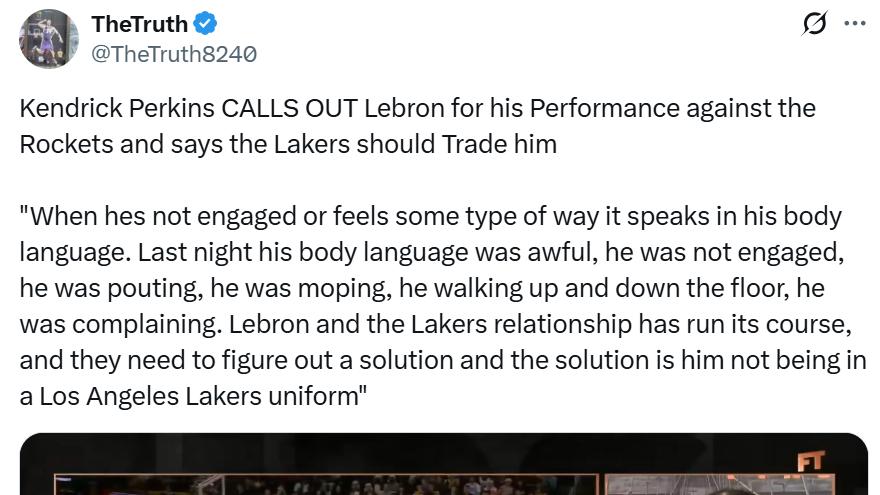Click the TheTruth display name

point(139,23)
